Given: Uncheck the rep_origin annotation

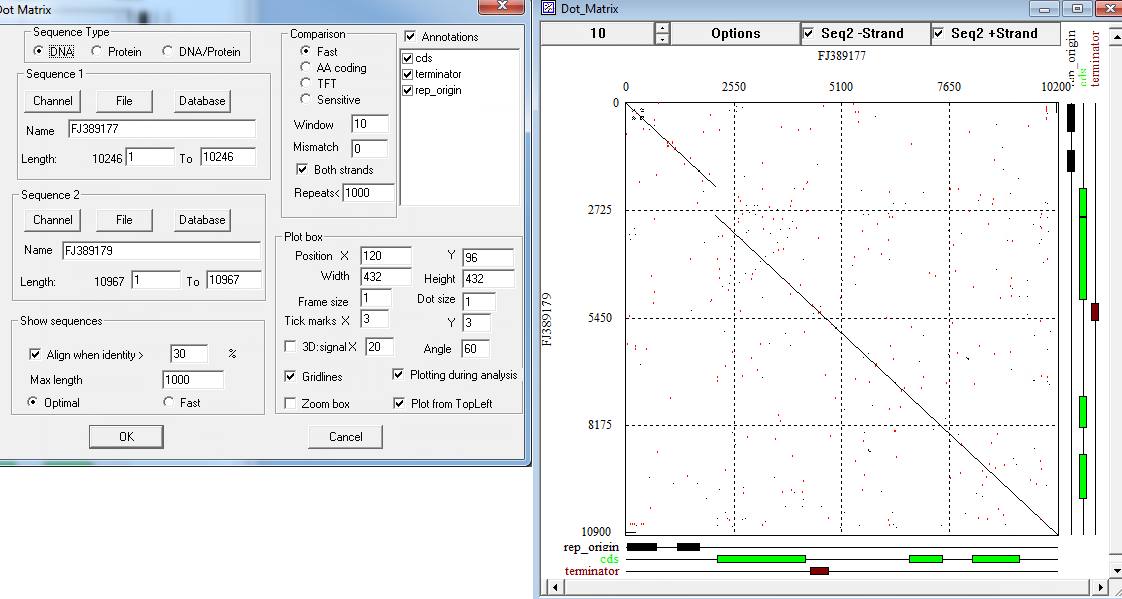Looking at the screenshot, I should pos(408,90).
